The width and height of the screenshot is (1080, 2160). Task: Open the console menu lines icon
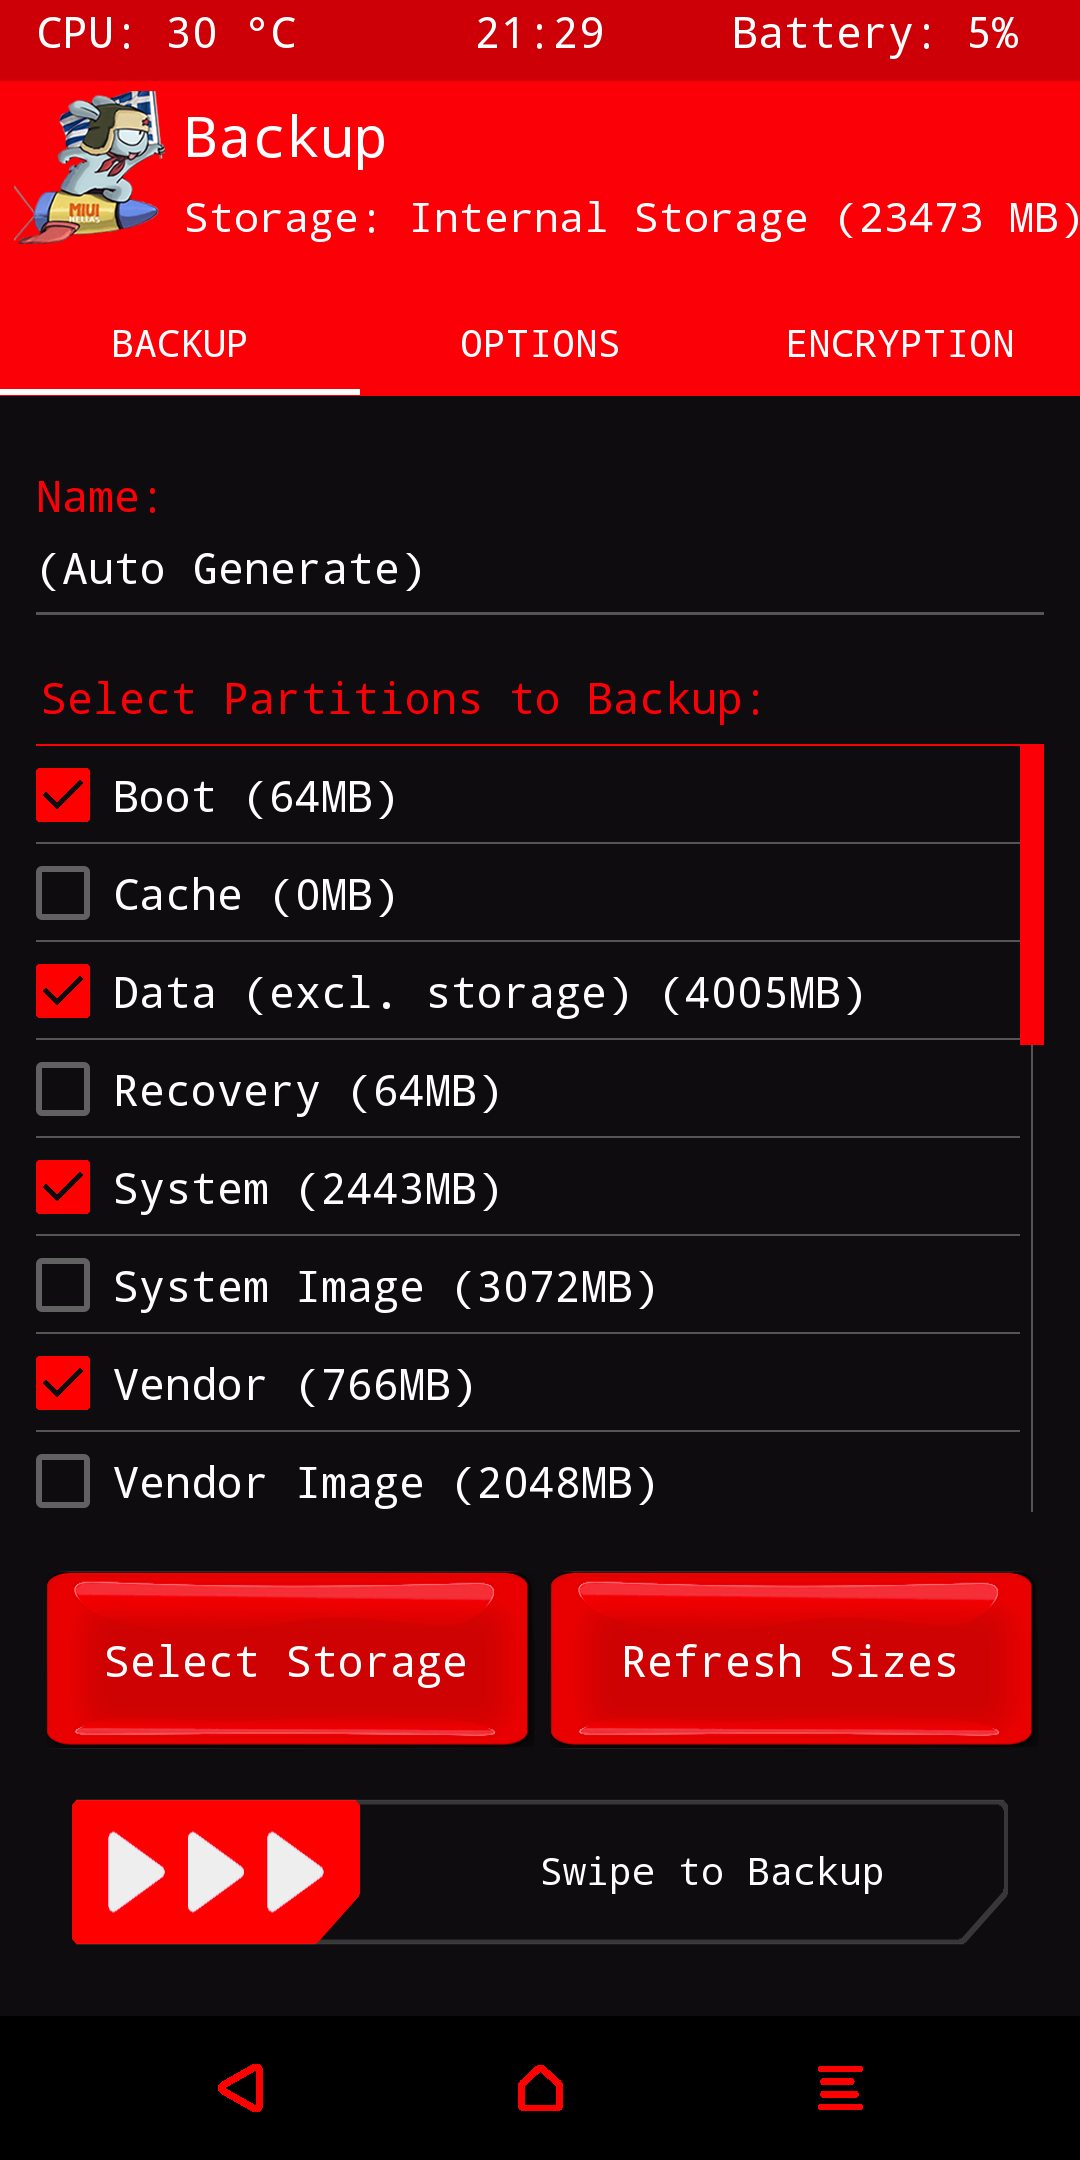pos(840,2088)
